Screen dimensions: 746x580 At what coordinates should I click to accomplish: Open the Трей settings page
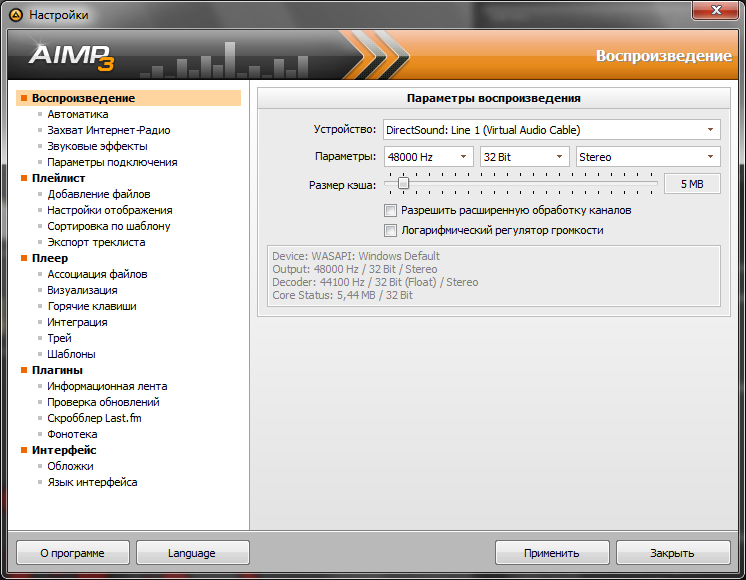click(x=59, y=338)
